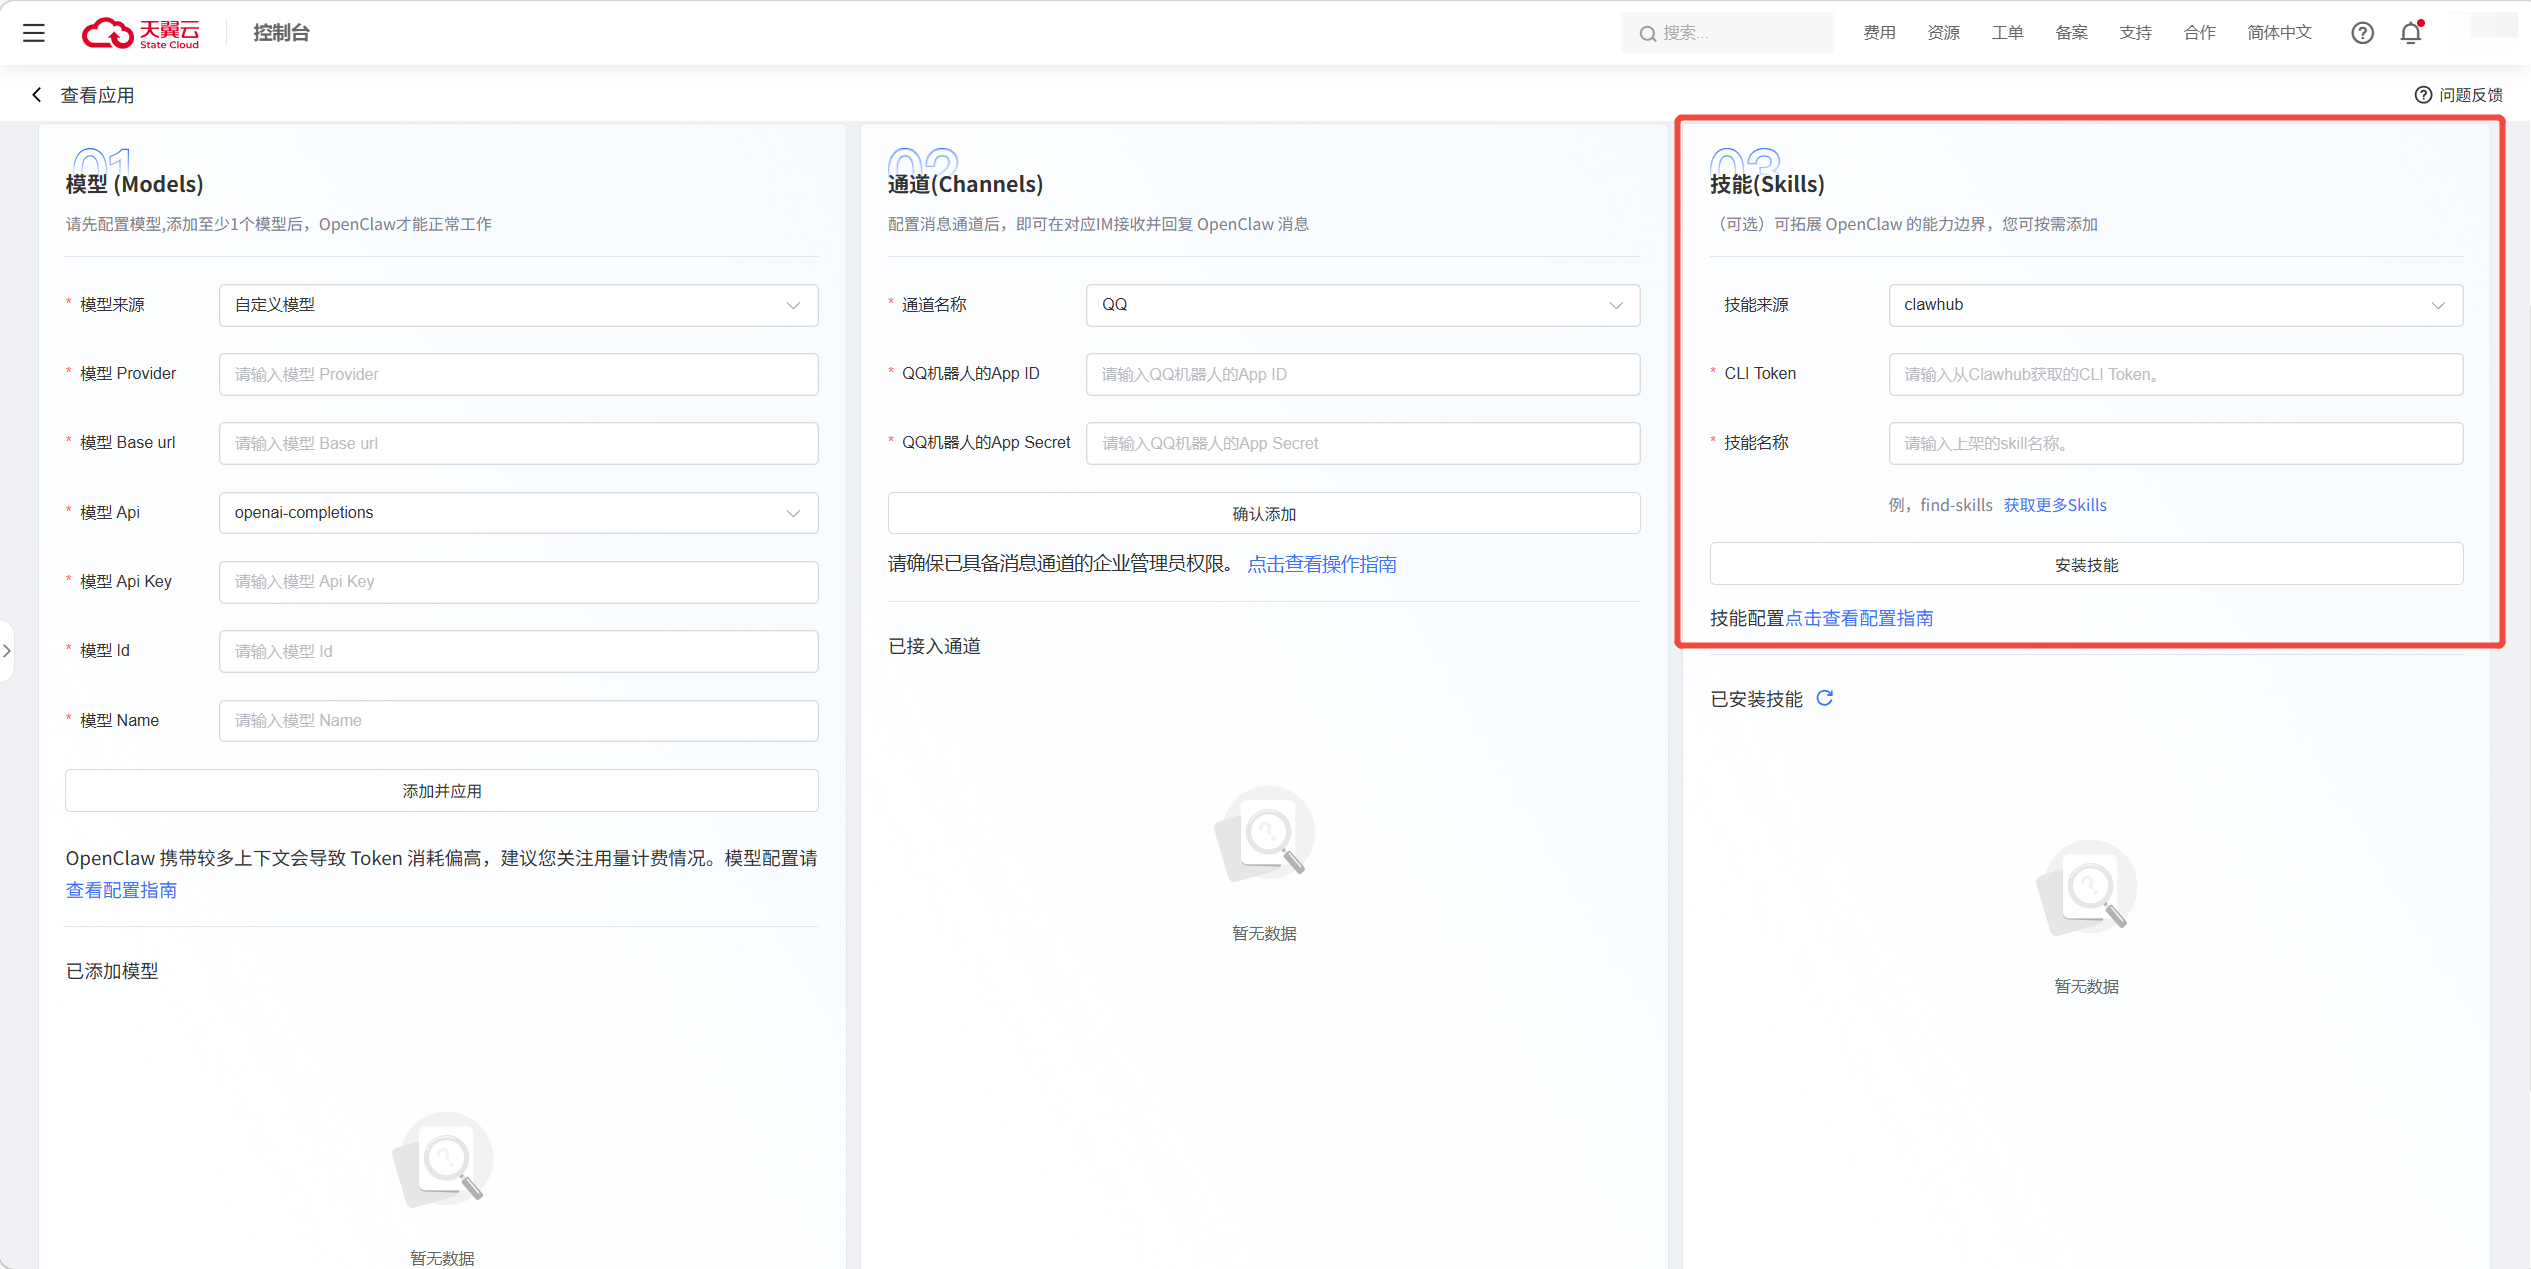
Task: Refresh the installed skills list
Action: (x=1825, y=698)
